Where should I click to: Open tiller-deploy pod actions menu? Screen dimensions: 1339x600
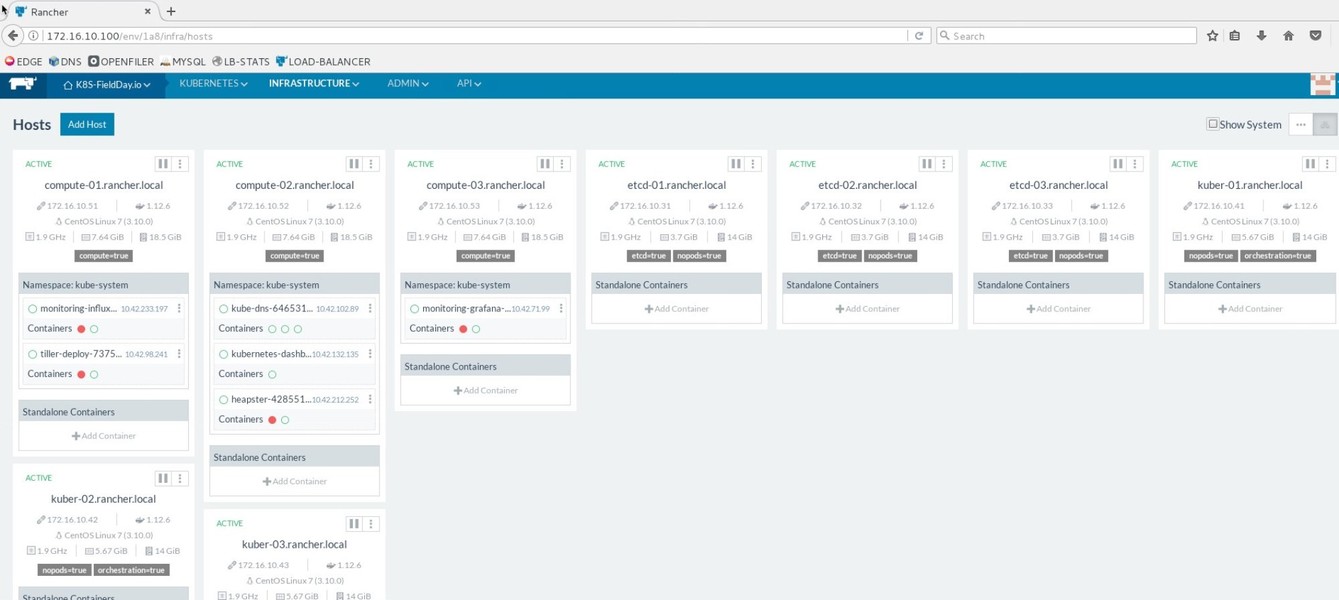coord(179,353)
